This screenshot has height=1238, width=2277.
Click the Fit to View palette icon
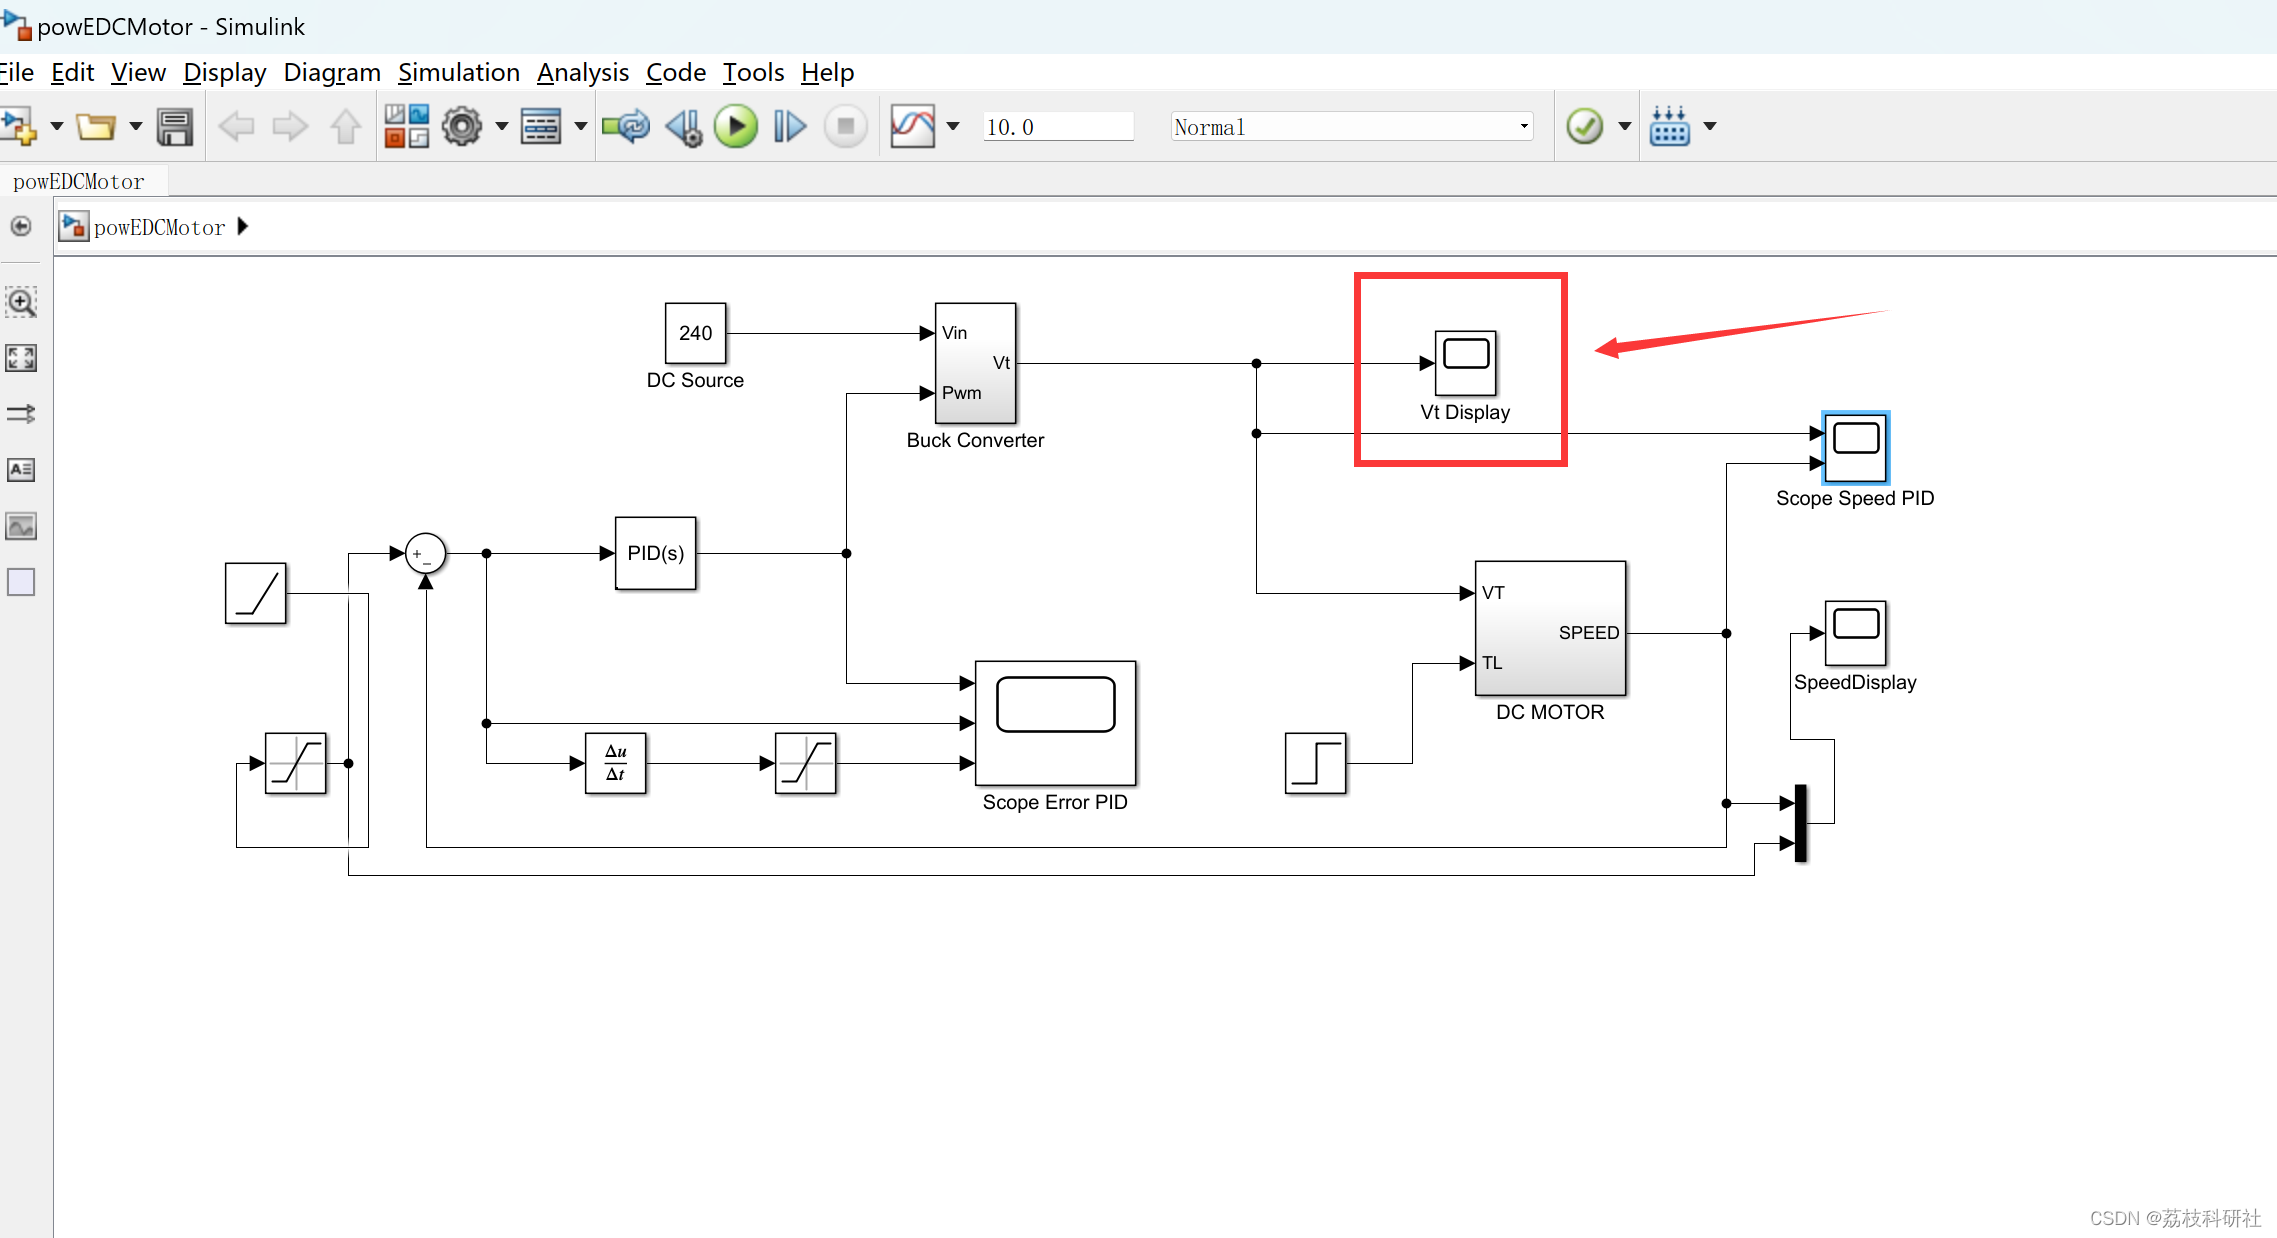(x=20, y=358)
